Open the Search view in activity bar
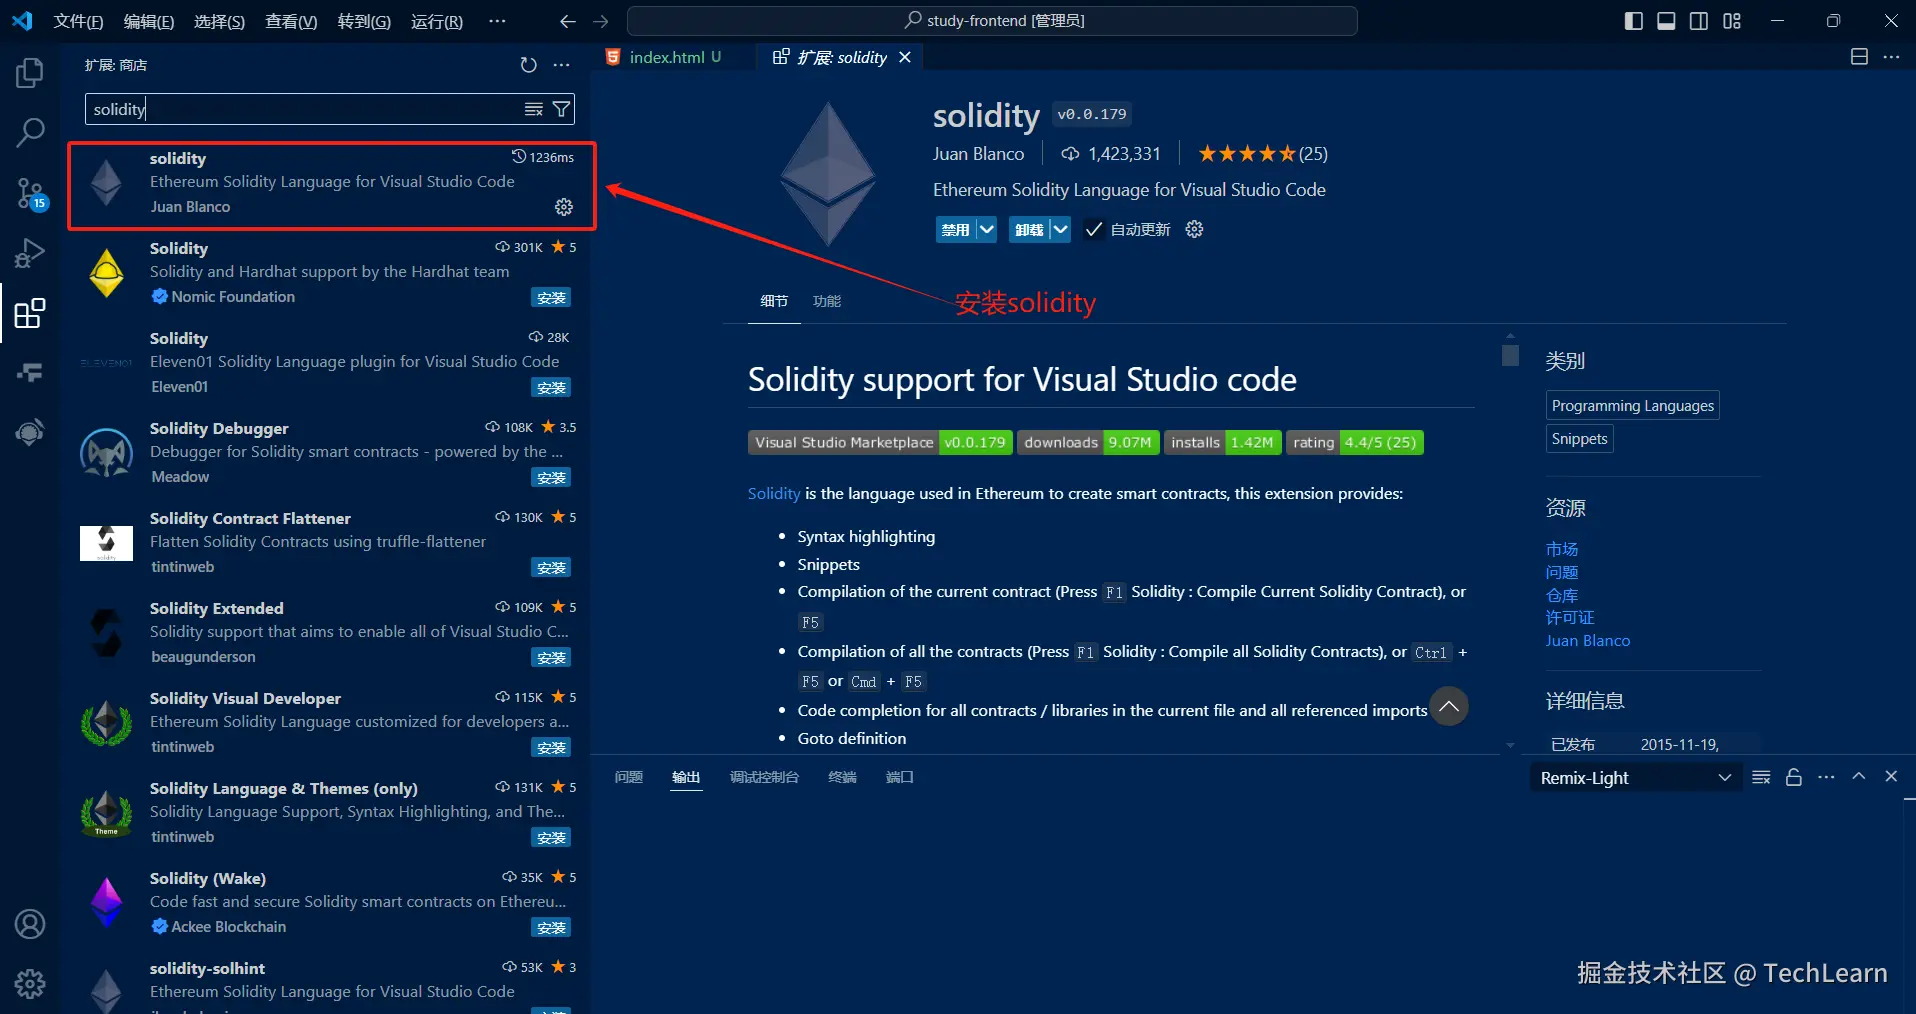The image size is (1916, 1014). [x=30, y=132]
